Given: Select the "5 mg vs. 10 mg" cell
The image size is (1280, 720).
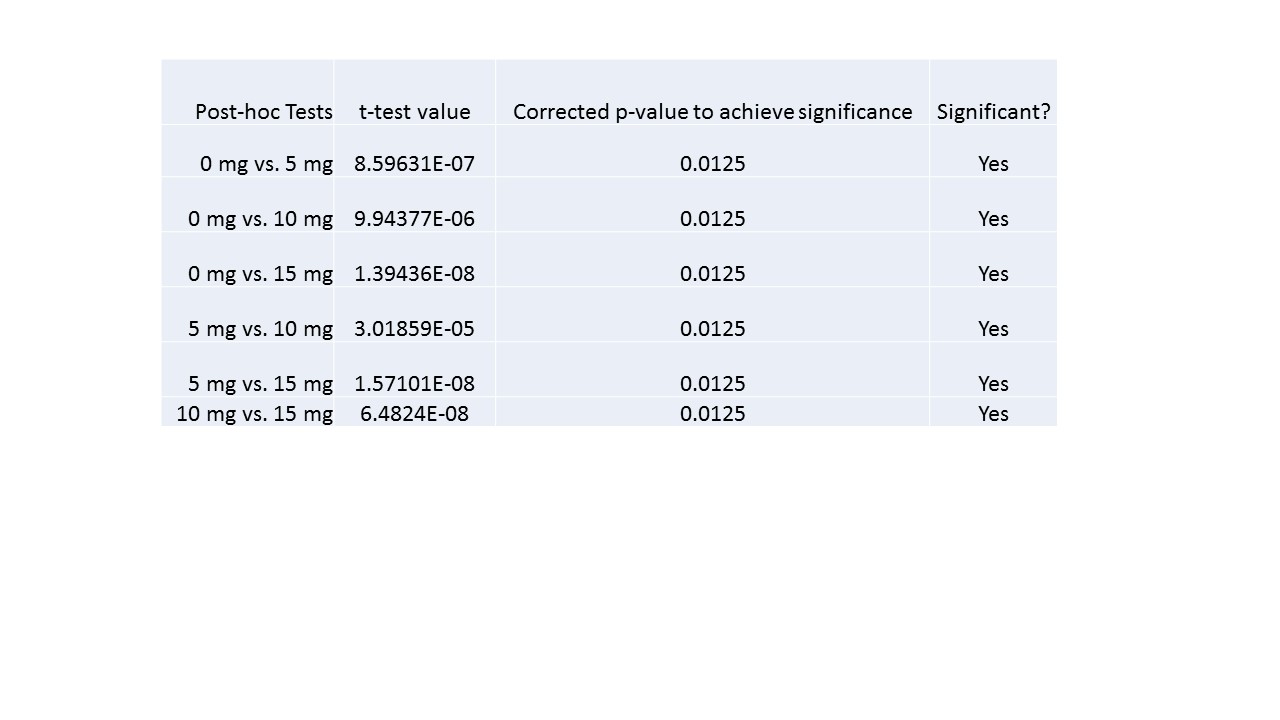Looking at the screenshot, I should point(260,329).
